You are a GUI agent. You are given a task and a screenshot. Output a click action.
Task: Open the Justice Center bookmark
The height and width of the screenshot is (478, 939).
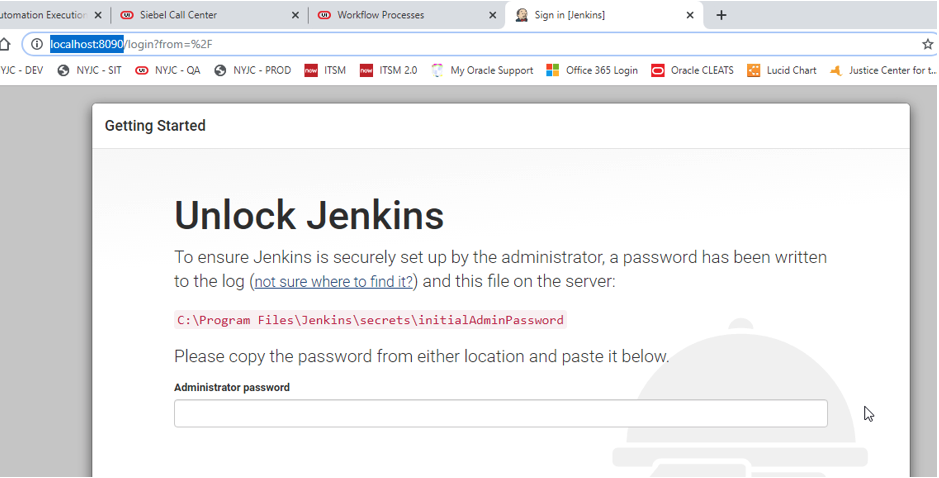pos(883,70)
